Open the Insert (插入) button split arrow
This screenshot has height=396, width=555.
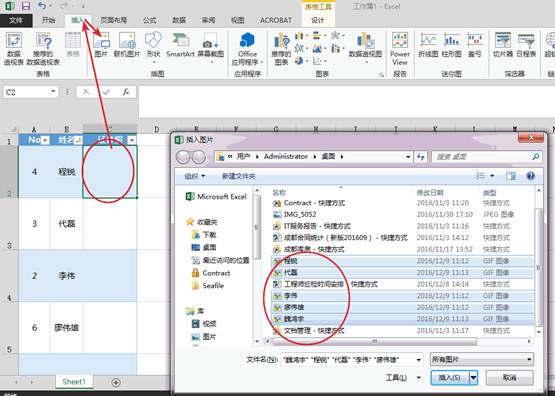click(474, 378)
